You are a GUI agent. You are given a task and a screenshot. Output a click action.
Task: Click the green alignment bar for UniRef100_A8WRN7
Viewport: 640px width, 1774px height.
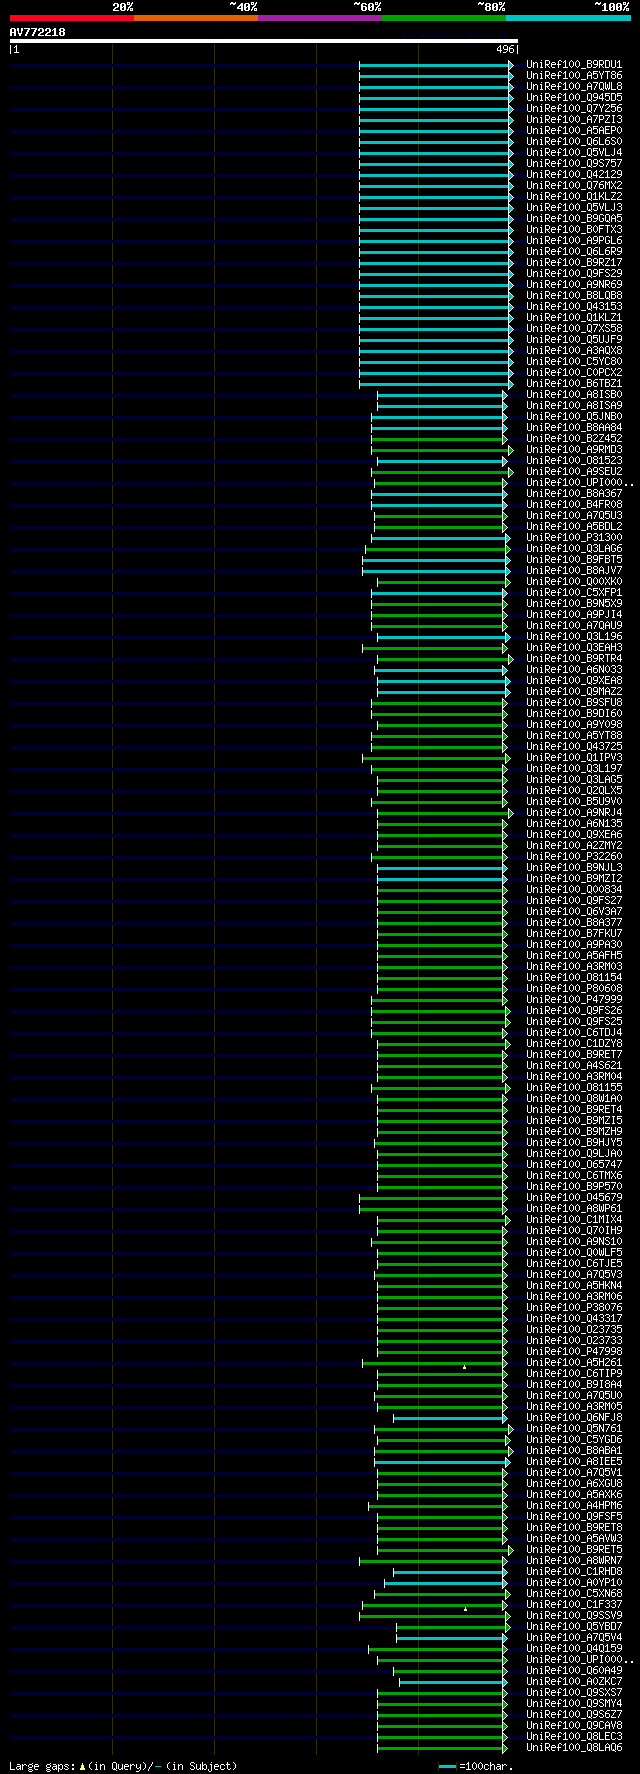click(x=432, y=1561)
